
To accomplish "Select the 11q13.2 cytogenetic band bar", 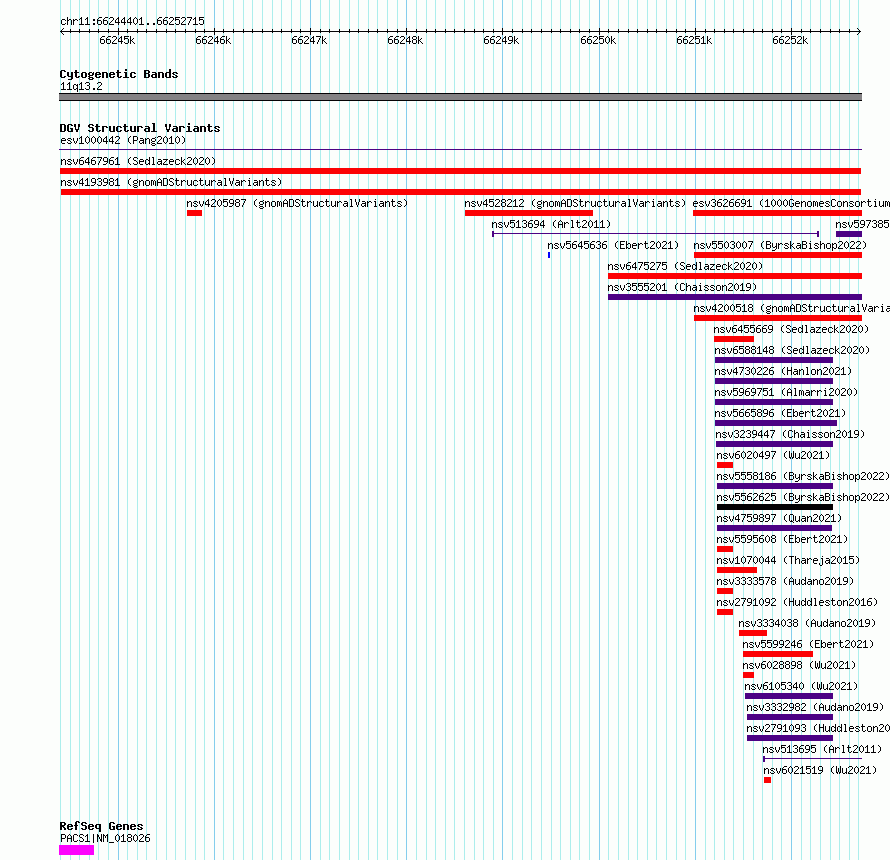I will pos(460,97).
